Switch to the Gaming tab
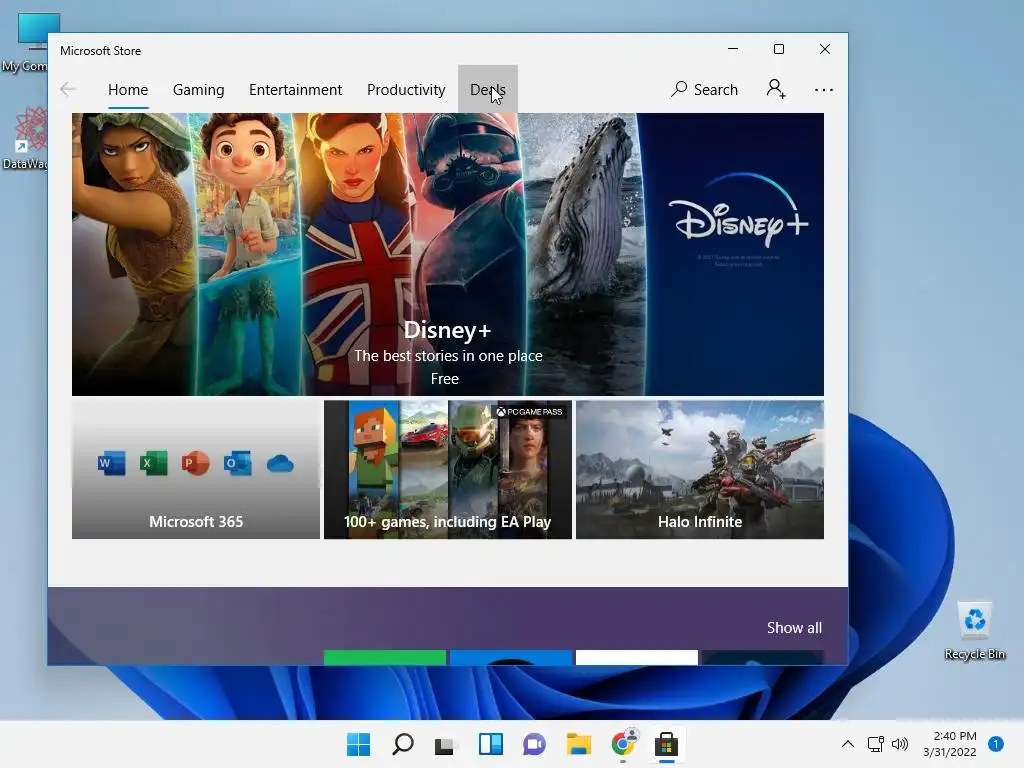Screen dimensions: 1024x768 pos(199,89)
